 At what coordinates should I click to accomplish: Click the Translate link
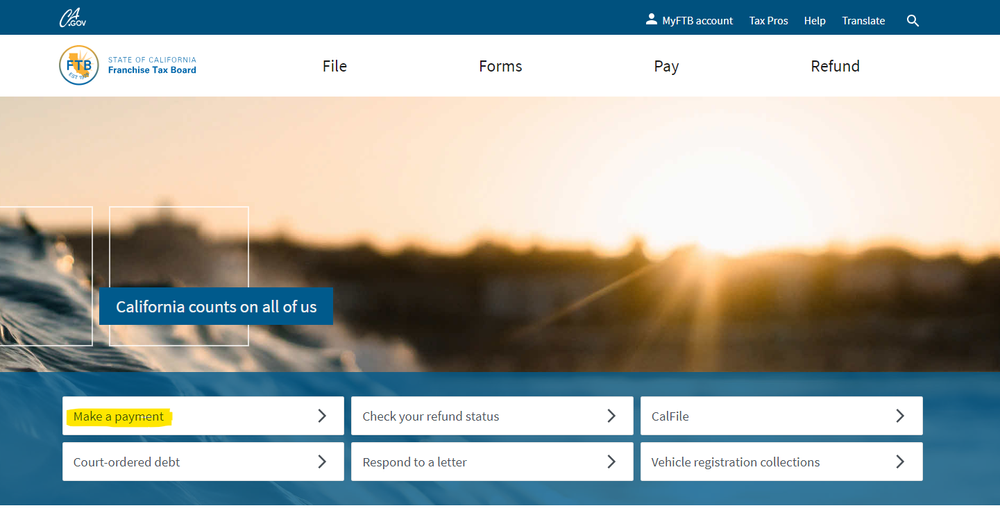pyautogui.click(x=863, y=21)
